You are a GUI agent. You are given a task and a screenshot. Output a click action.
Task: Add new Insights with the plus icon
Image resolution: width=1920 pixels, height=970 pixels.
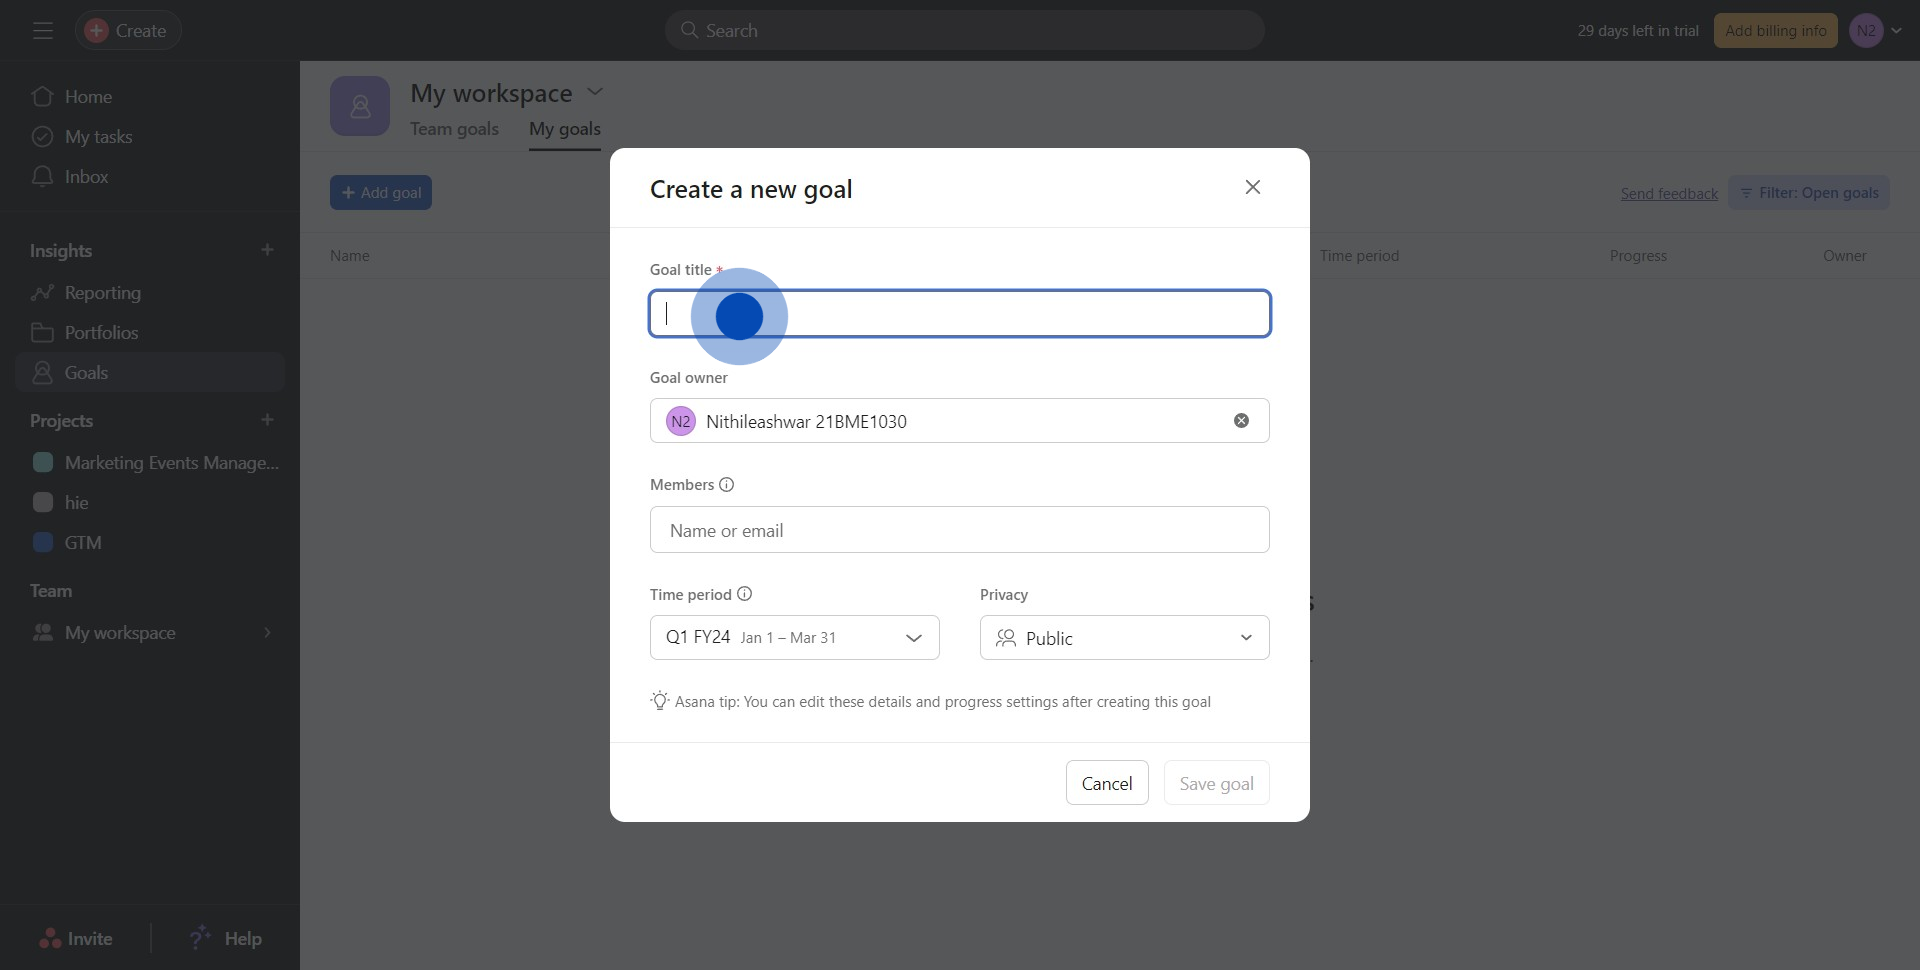(x=267, y=250)
